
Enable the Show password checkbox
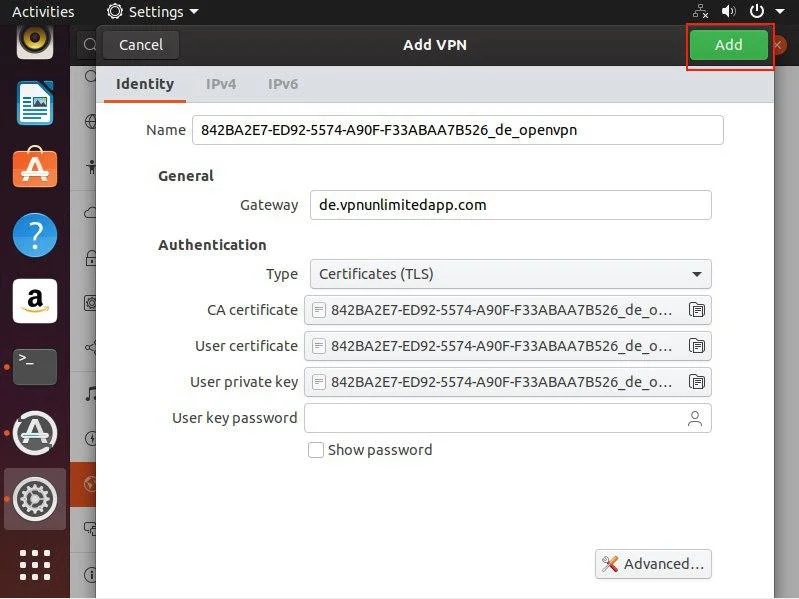coord(316,450)
